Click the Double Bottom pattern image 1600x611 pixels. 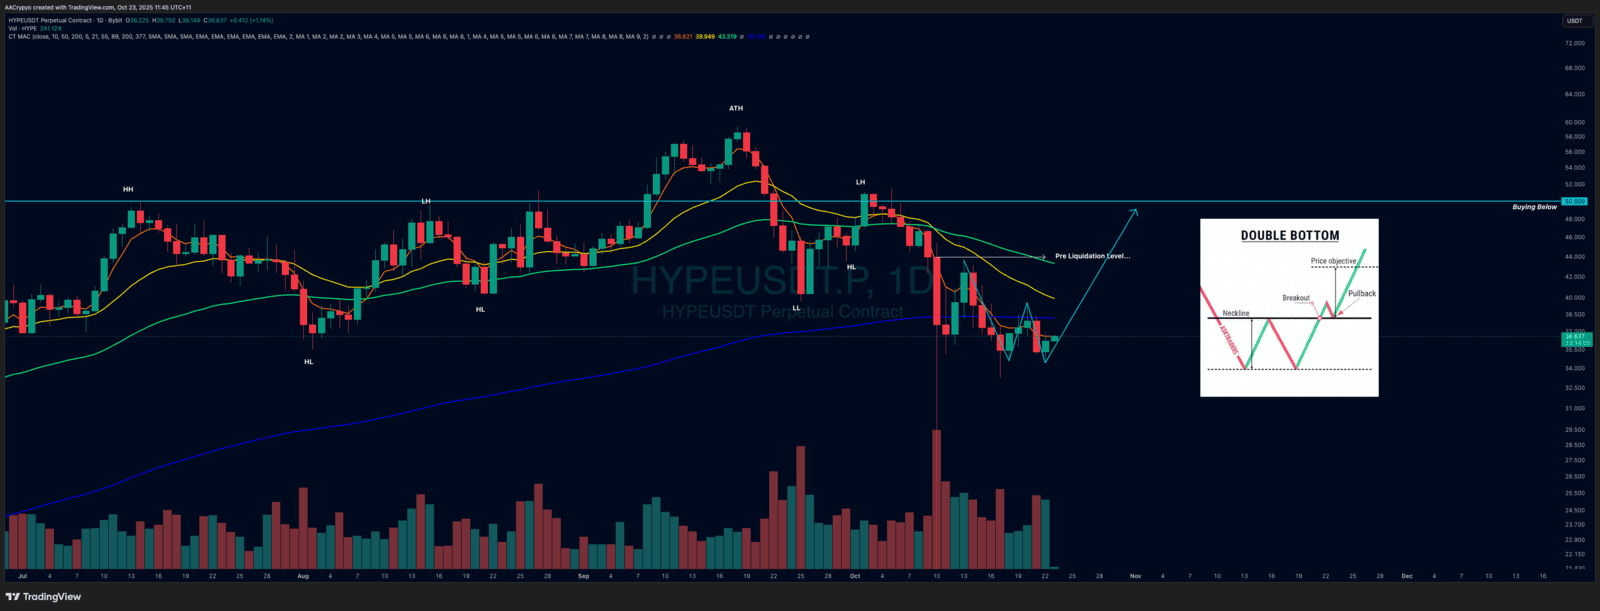[x=1289, y=308]
